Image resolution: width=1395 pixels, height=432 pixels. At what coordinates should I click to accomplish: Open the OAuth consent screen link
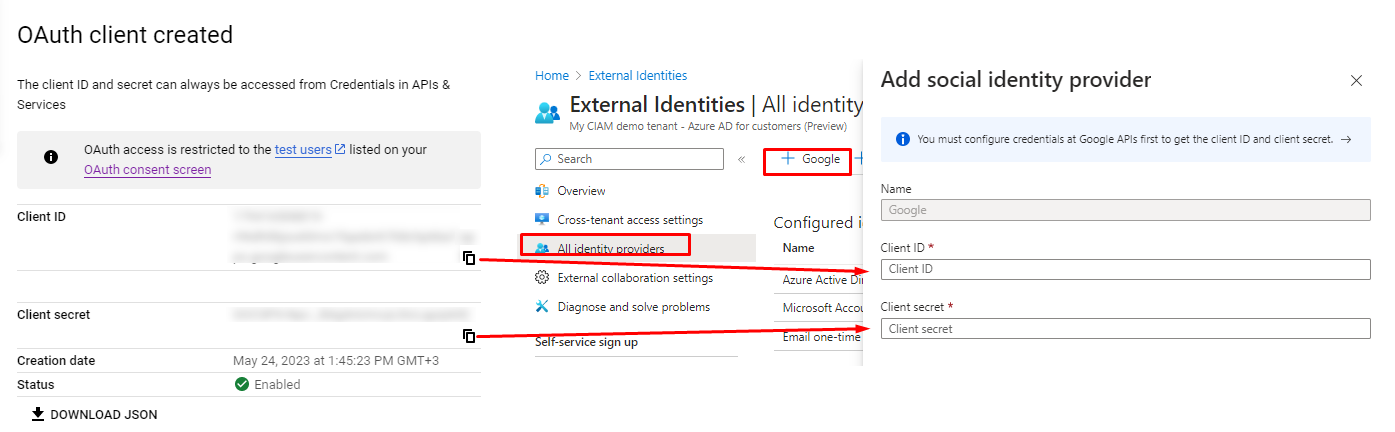click(x=147, y=170)
